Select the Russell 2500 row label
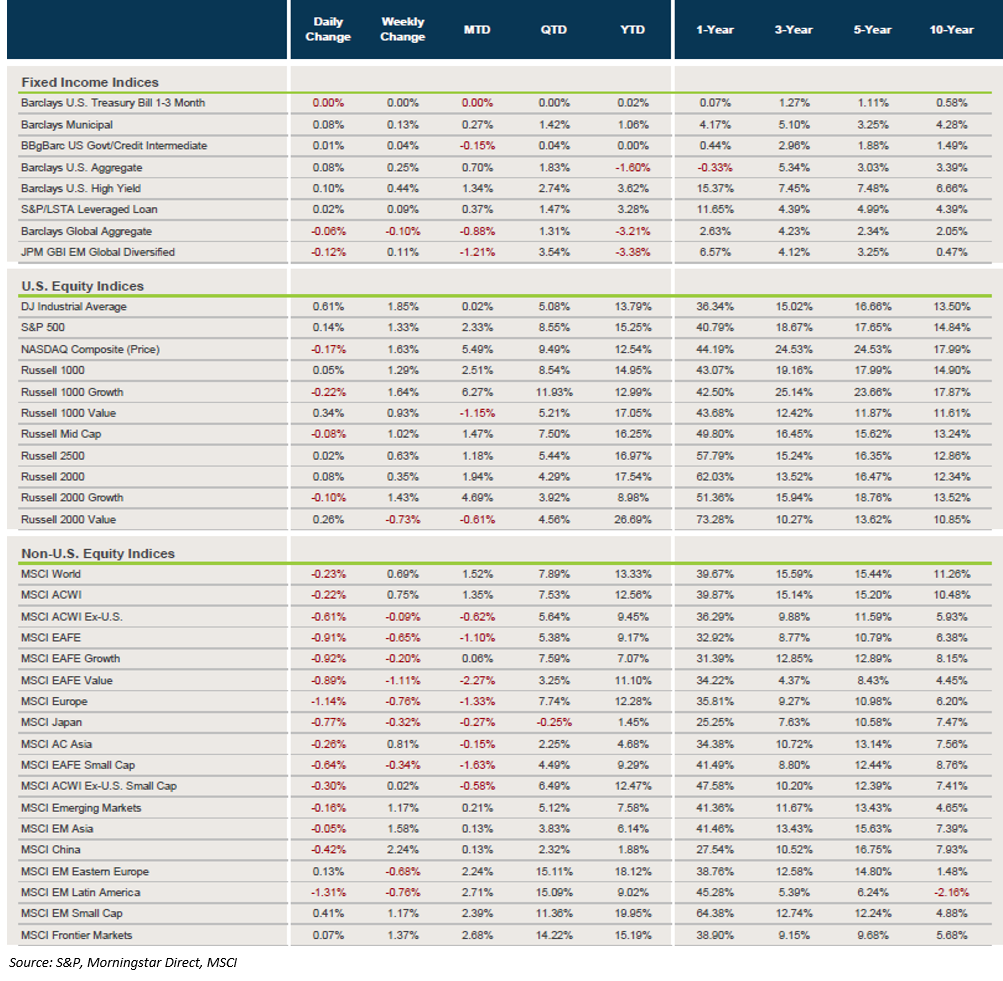 coord(52,456)
